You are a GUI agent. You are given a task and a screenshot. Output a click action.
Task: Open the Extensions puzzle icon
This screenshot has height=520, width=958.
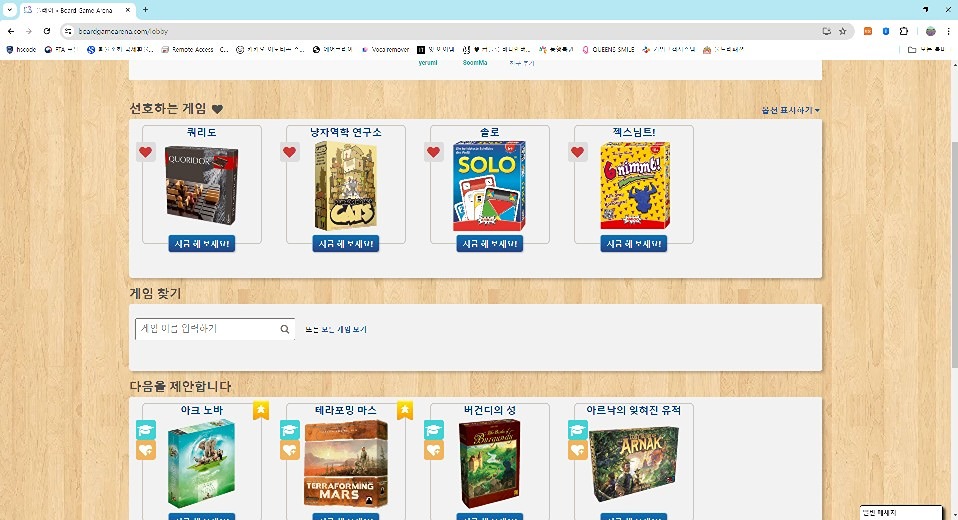point(904,31)
